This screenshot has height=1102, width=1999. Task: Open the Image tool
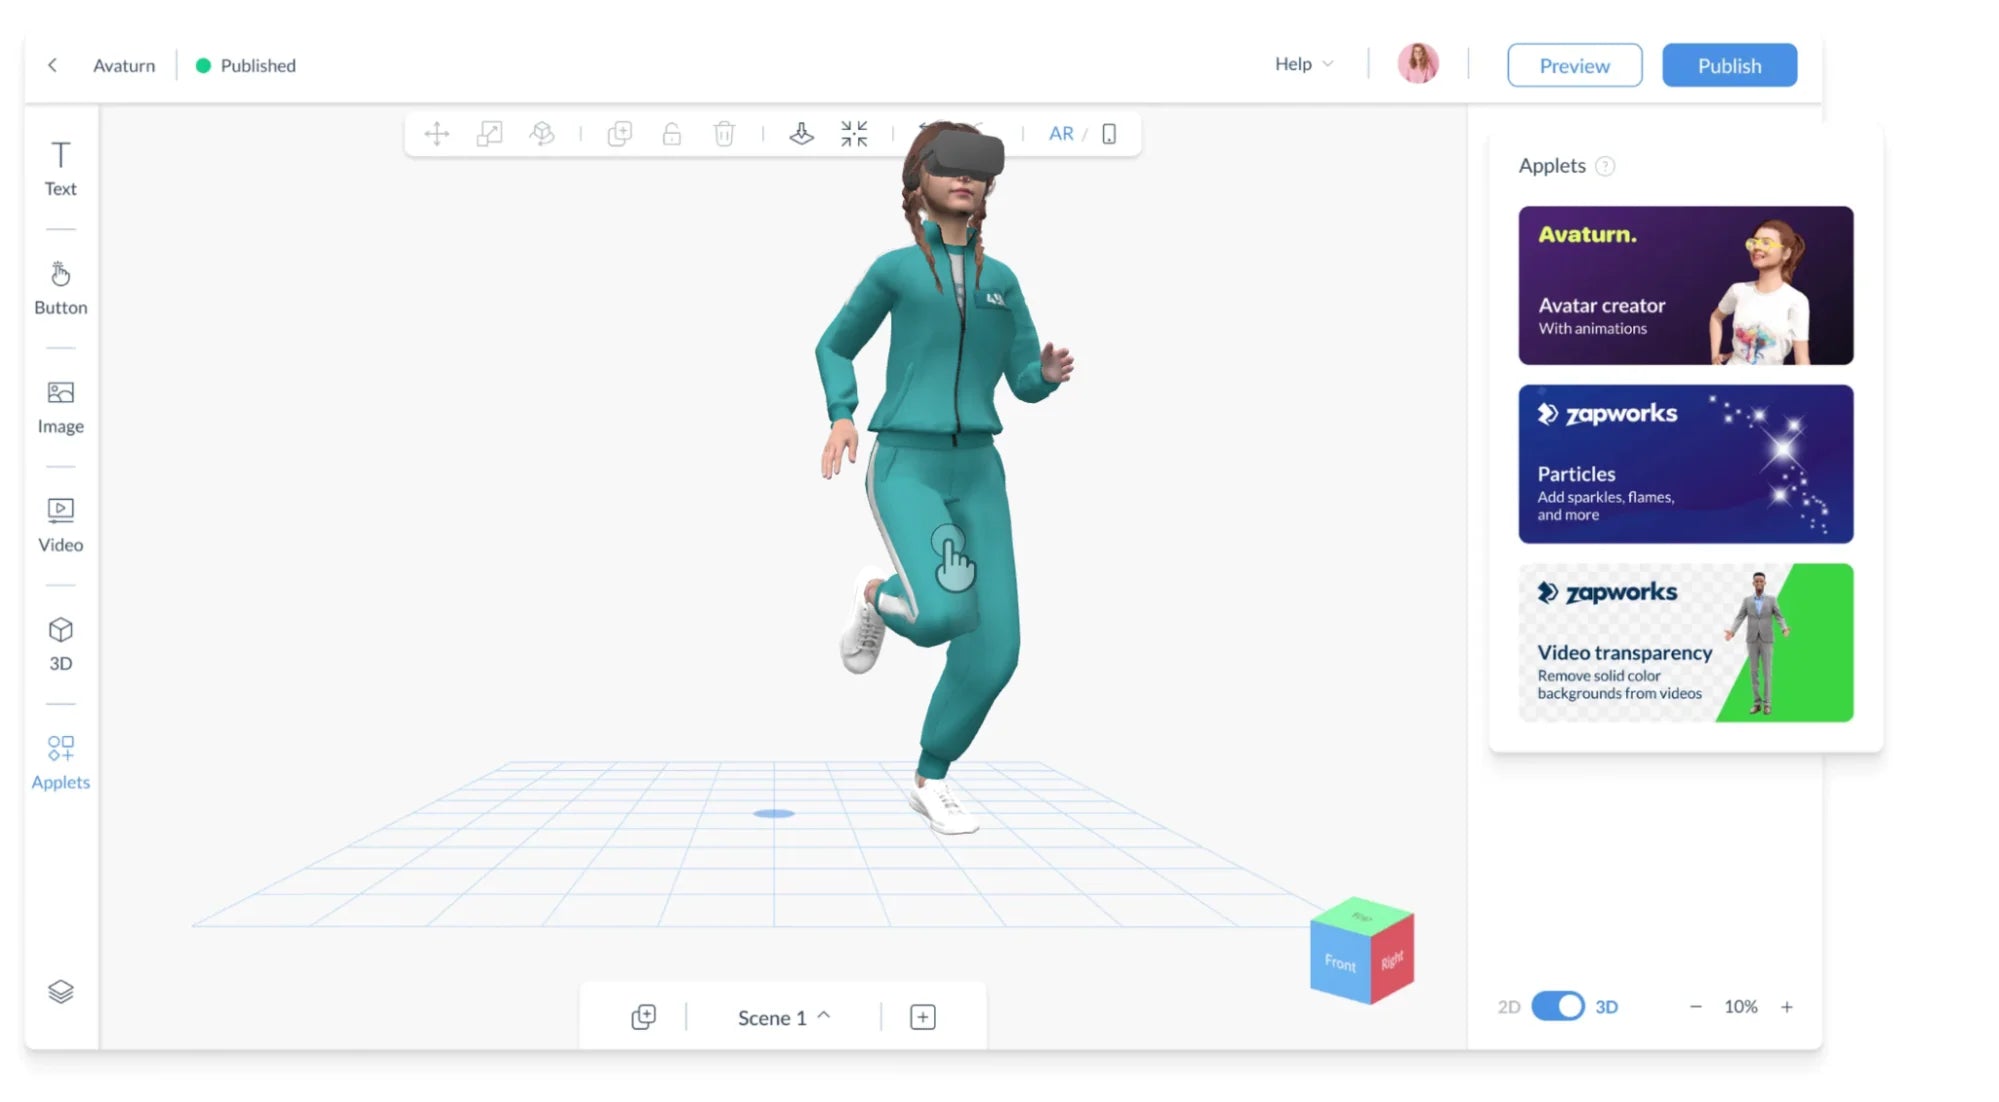60,406
